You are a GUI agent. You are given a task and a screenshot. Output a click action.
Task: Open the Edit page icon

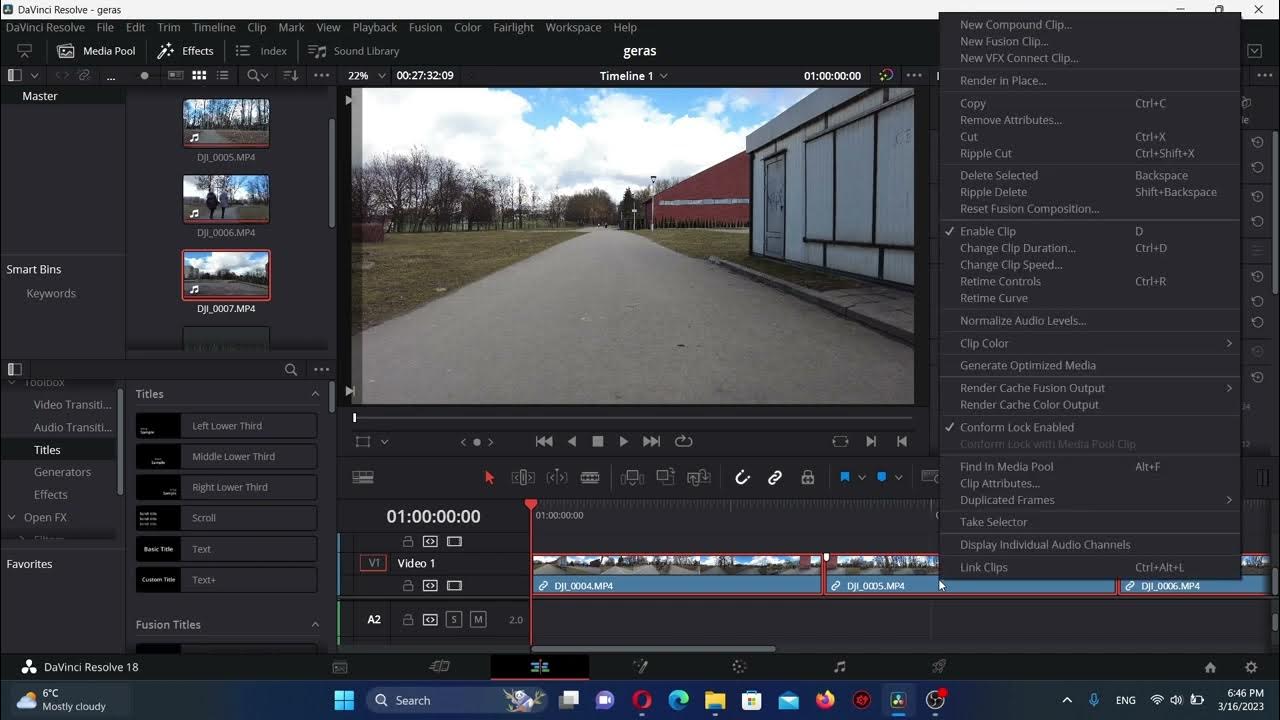[x=540, y=667]
